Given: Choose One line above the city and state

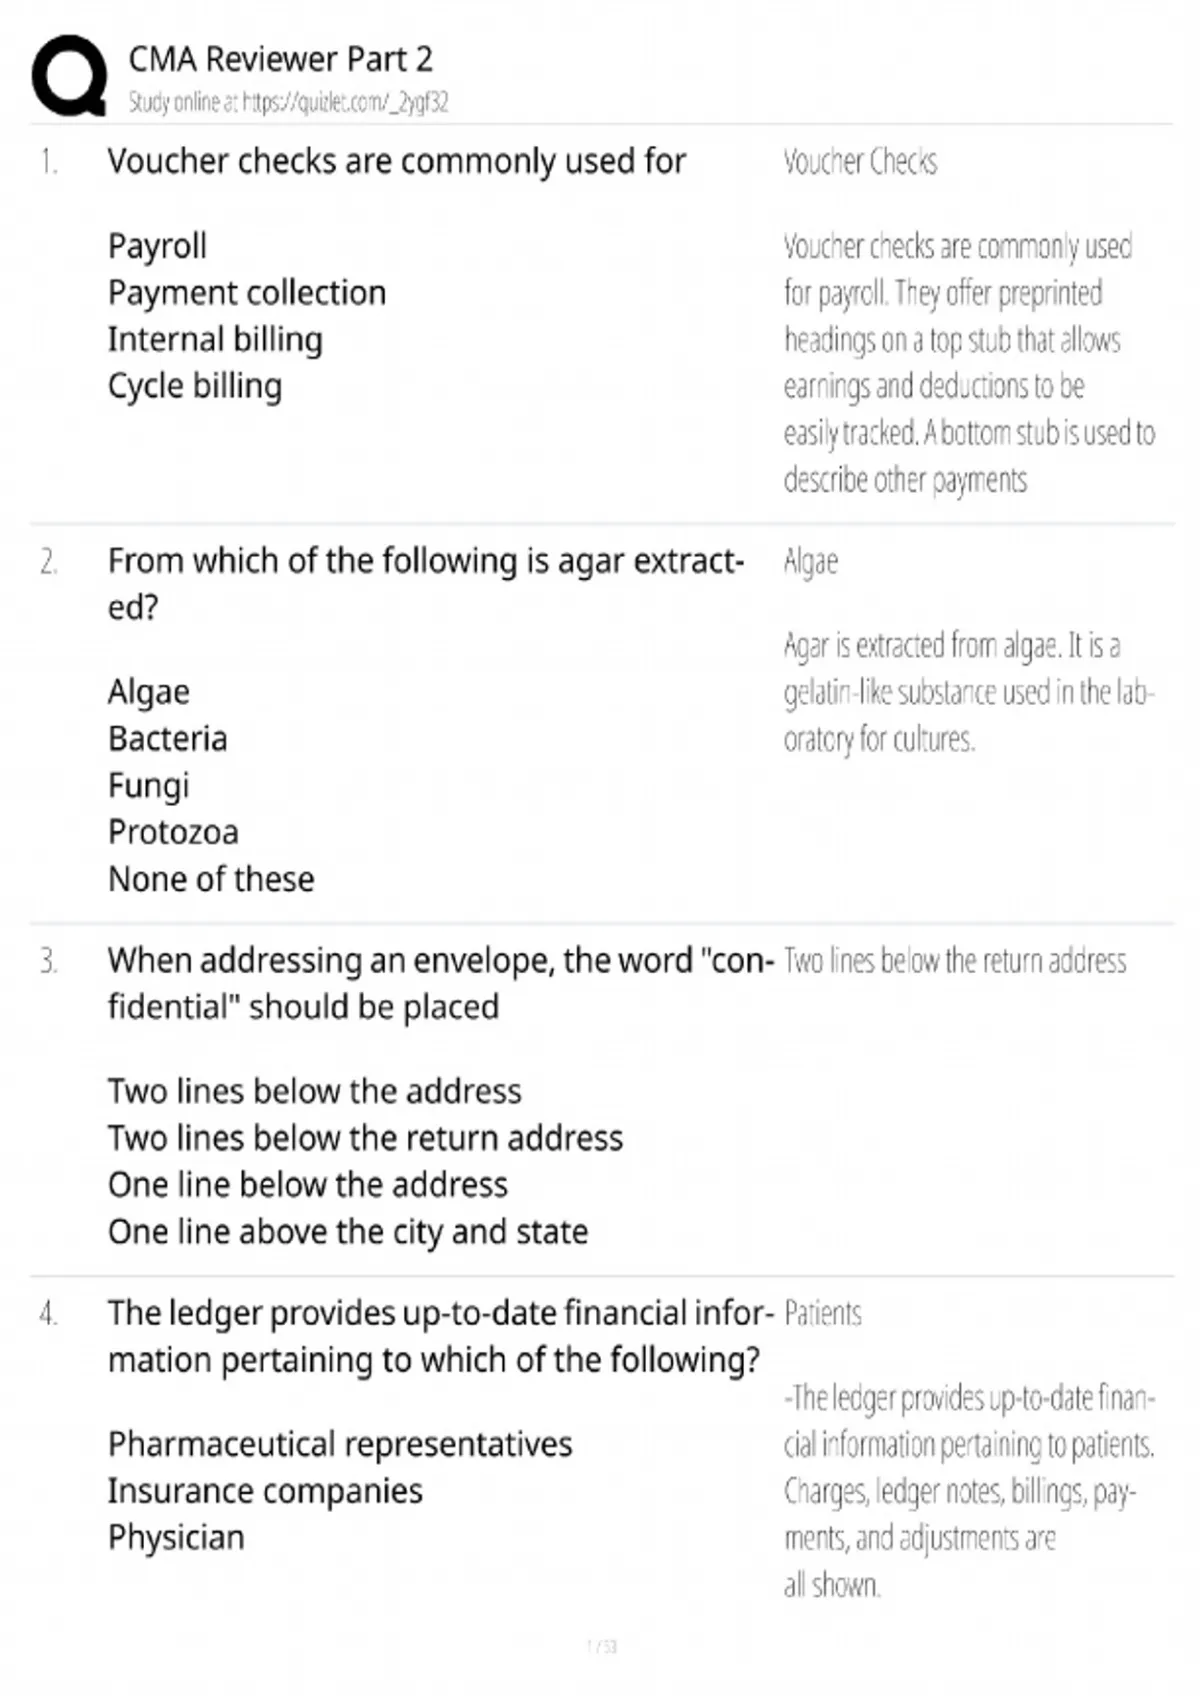Looking at the screenshot, I should (347, 1231).
